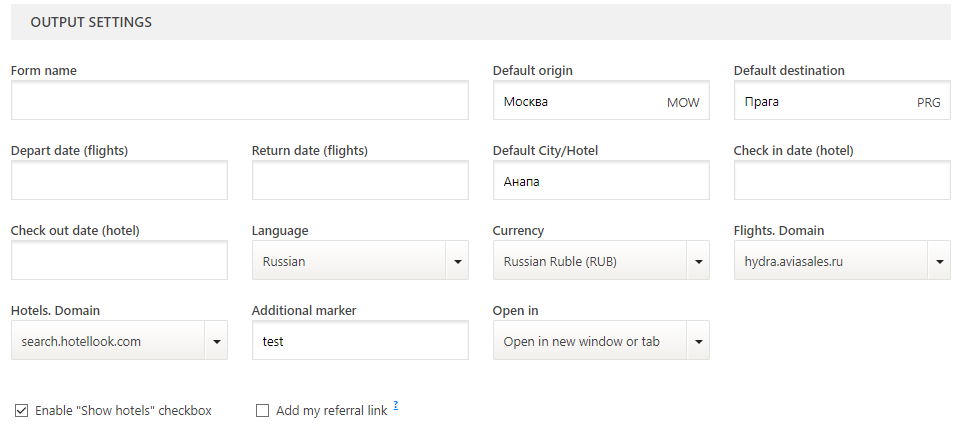Viewport: 963px width, 432px height.
Task: Open the referral link help question mark
Action: pos(396,405)
